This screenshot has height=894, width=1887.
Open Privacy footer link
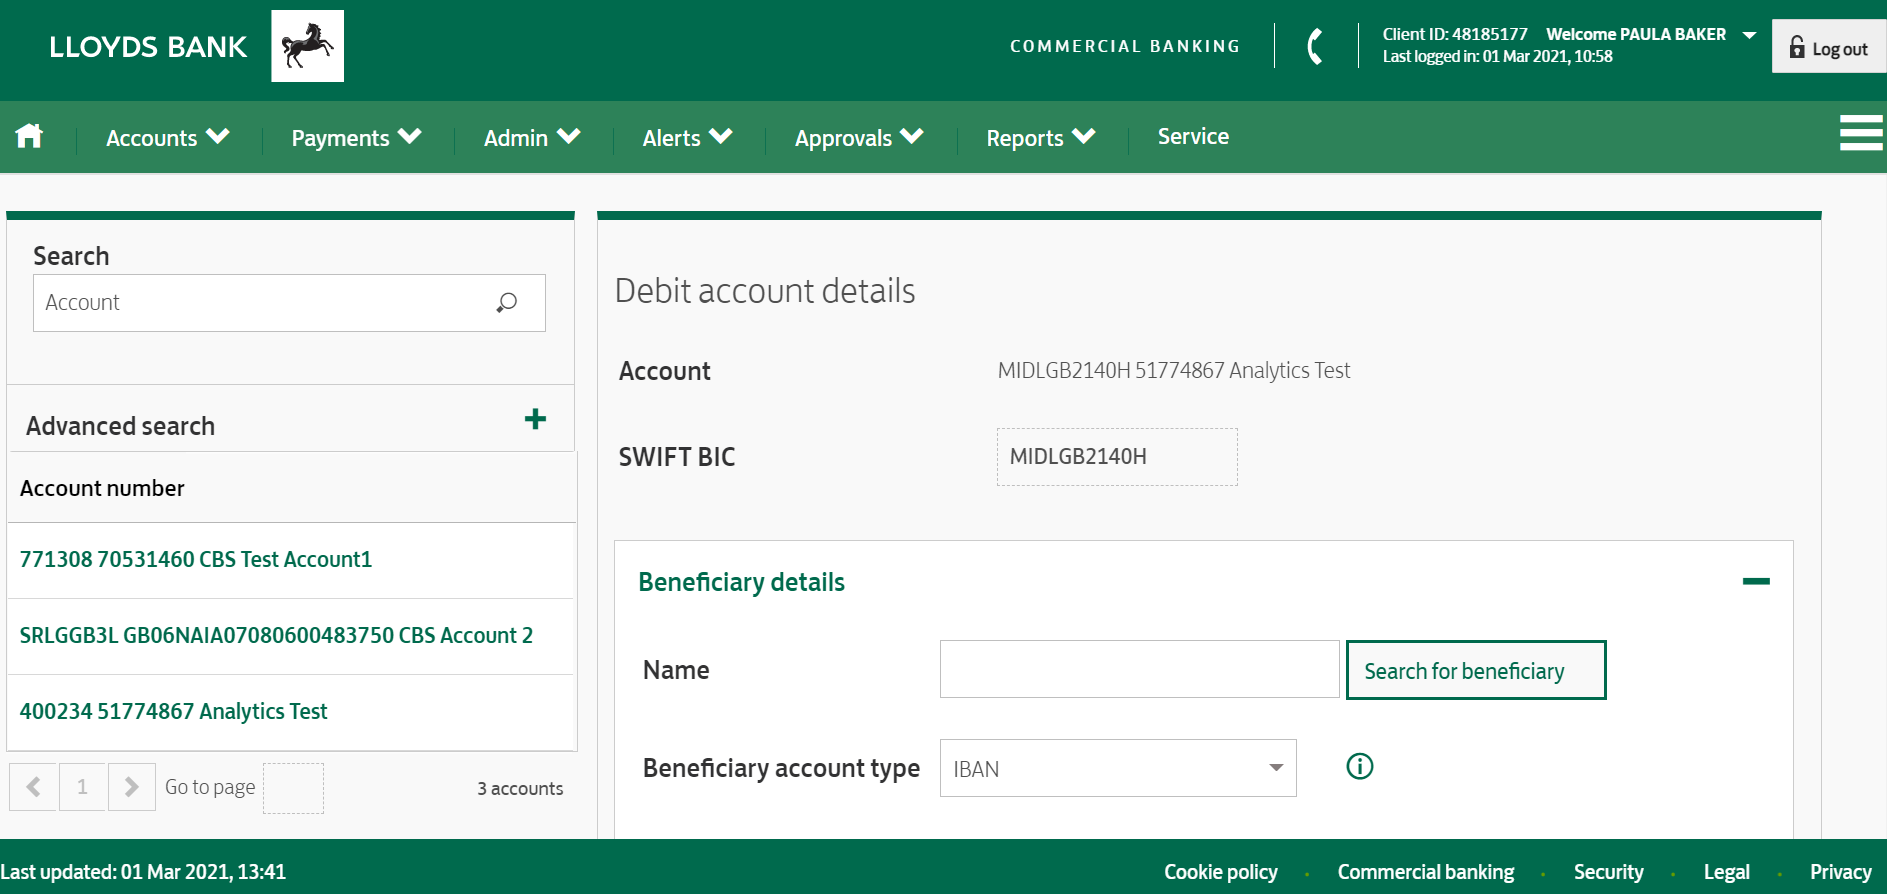(x=1840, y=872)
